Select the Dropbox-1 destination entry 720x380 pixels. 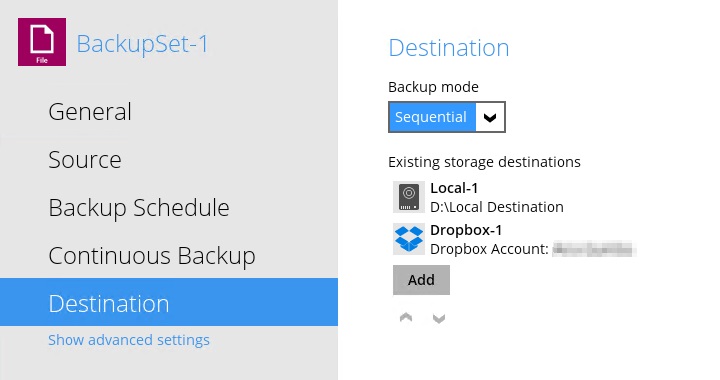(x=514, y=239)
